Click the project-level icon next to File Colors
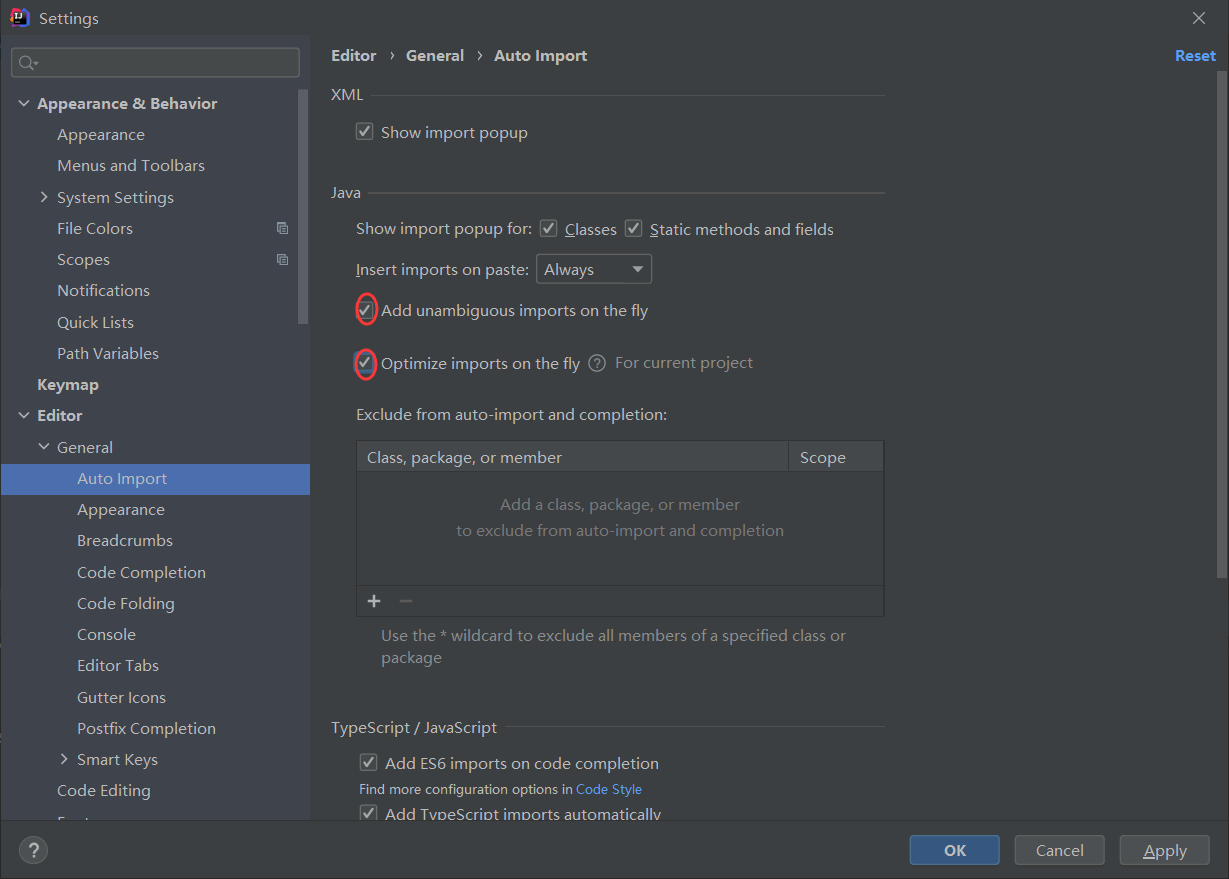 283,228
